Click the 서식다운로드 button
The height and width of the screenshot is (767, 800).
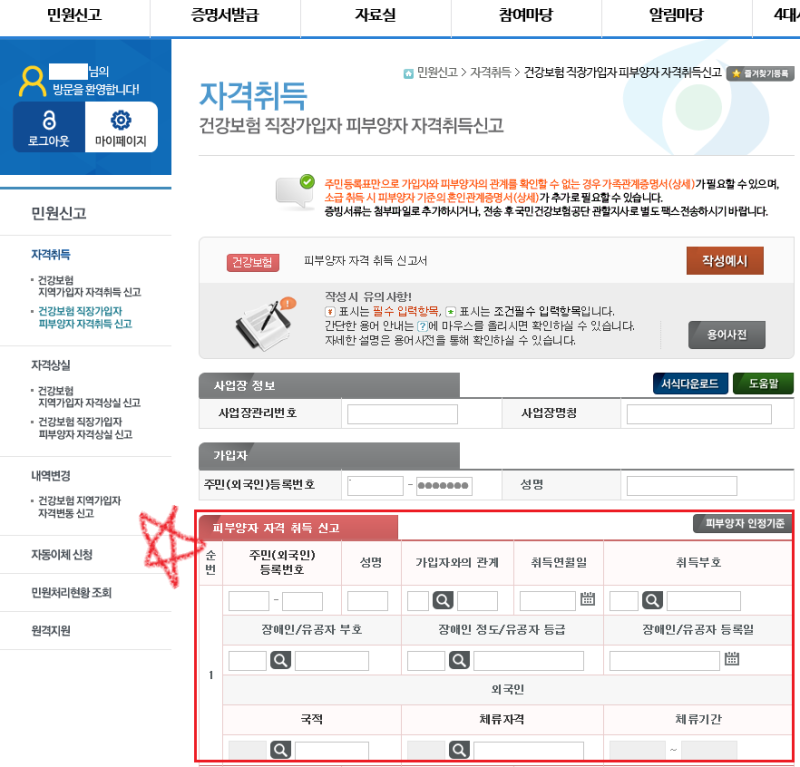tap(689, 385)
